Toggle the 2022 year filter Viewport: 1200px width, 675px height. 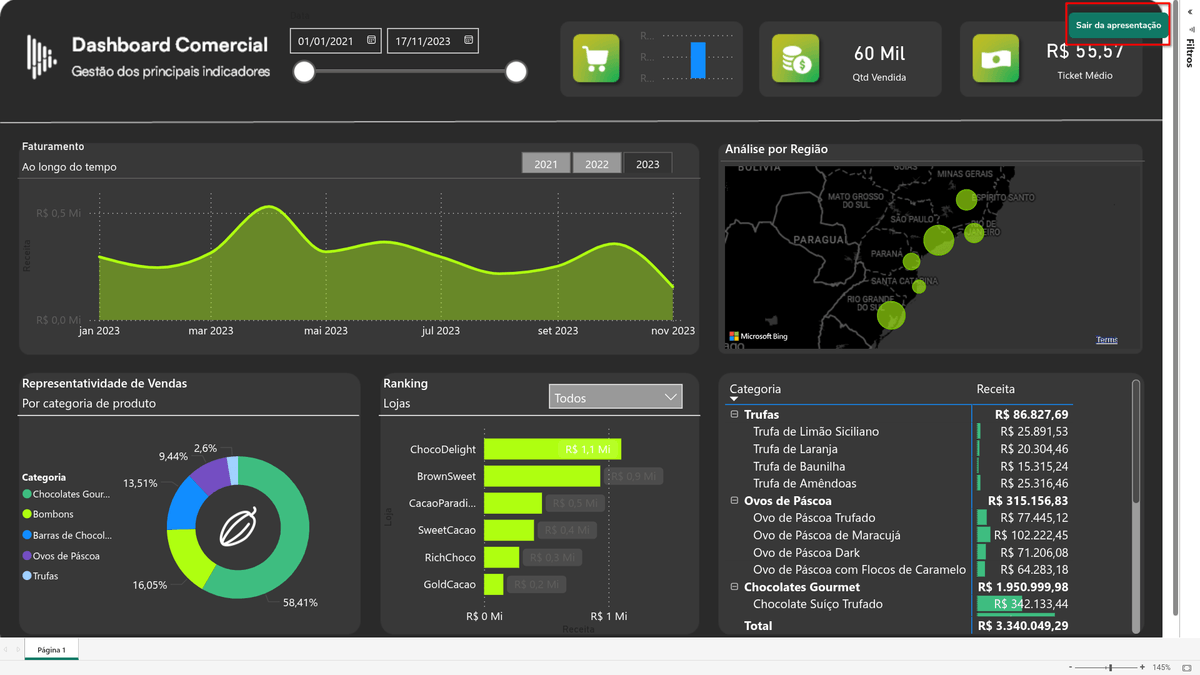tap(597, 164)
